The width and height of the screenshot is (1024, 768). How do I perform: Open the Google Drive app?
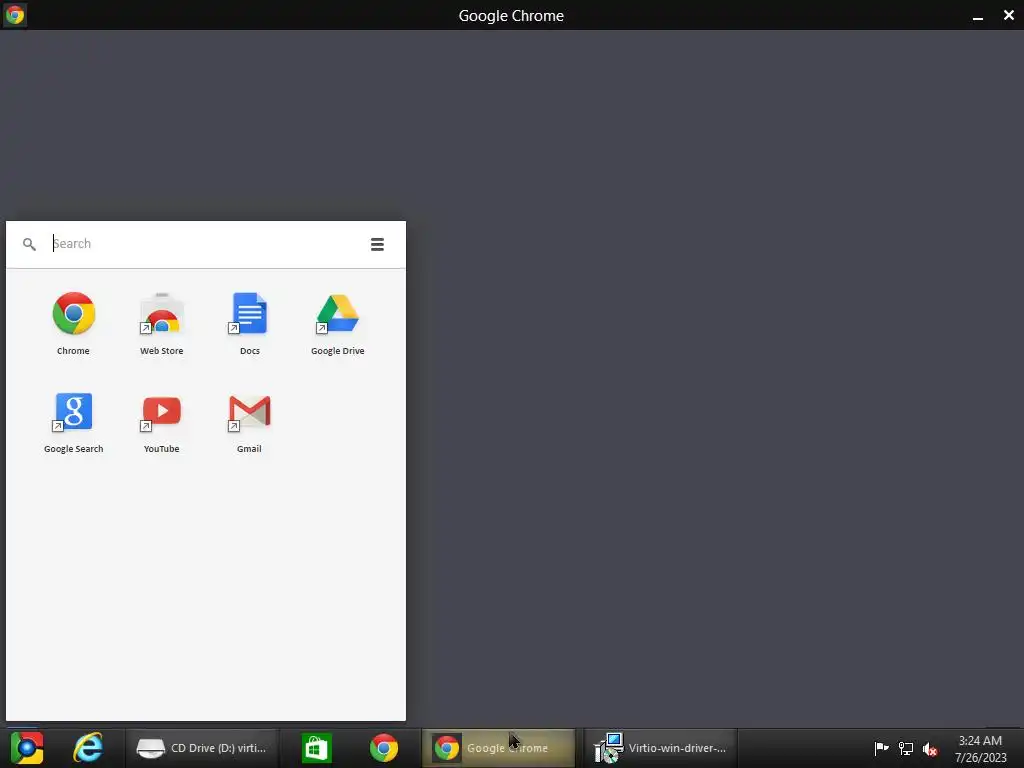tap(338, 323)
